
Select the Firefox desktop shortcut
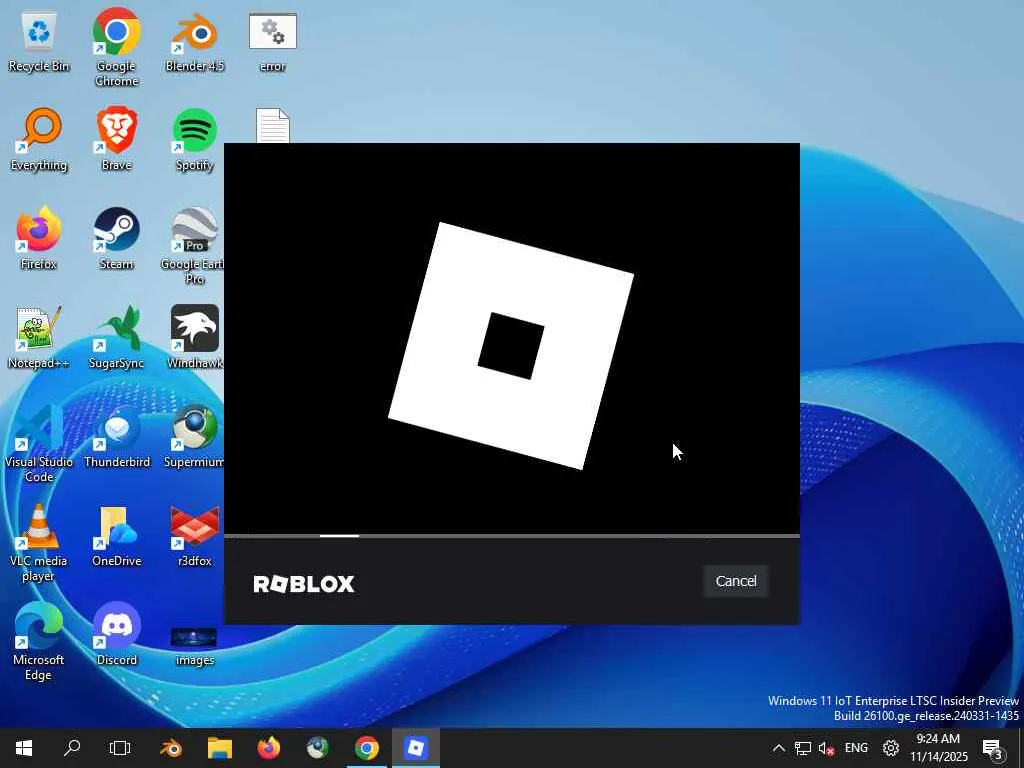39,239
